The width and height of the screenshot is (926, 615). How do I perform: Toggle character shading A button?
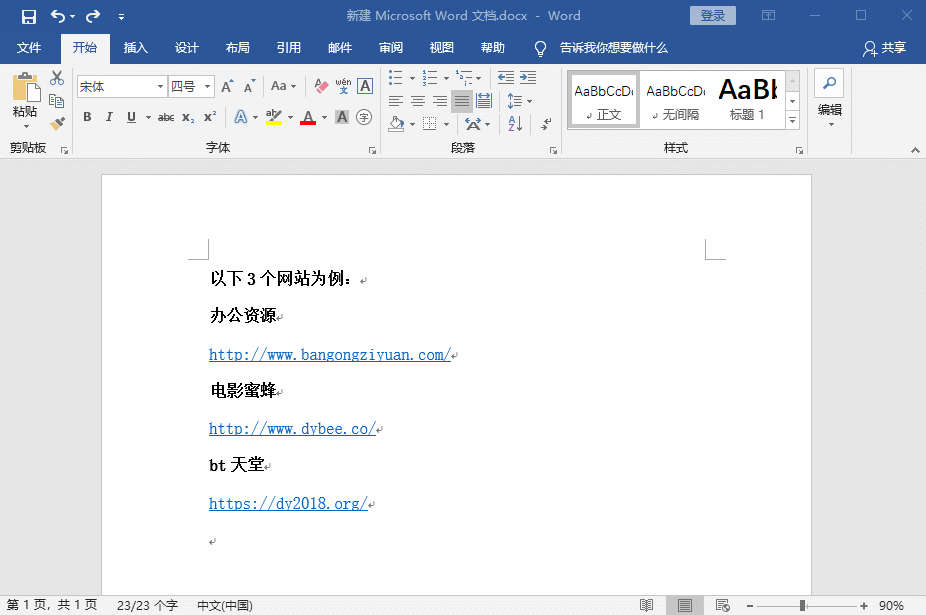coord(342,117)
